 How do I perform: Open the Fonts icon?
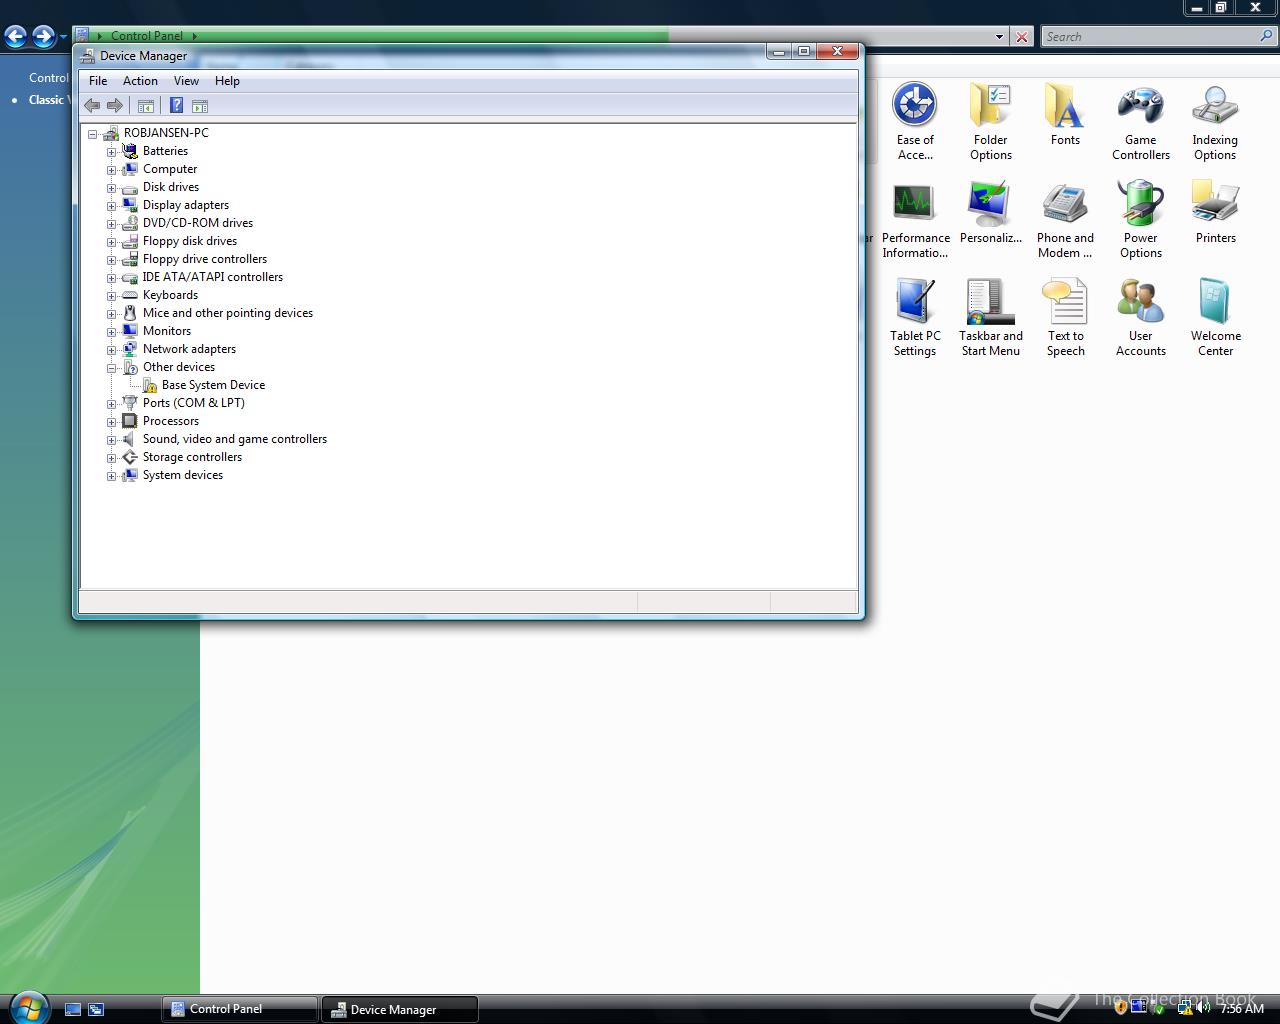click(x=1065, y=114)
